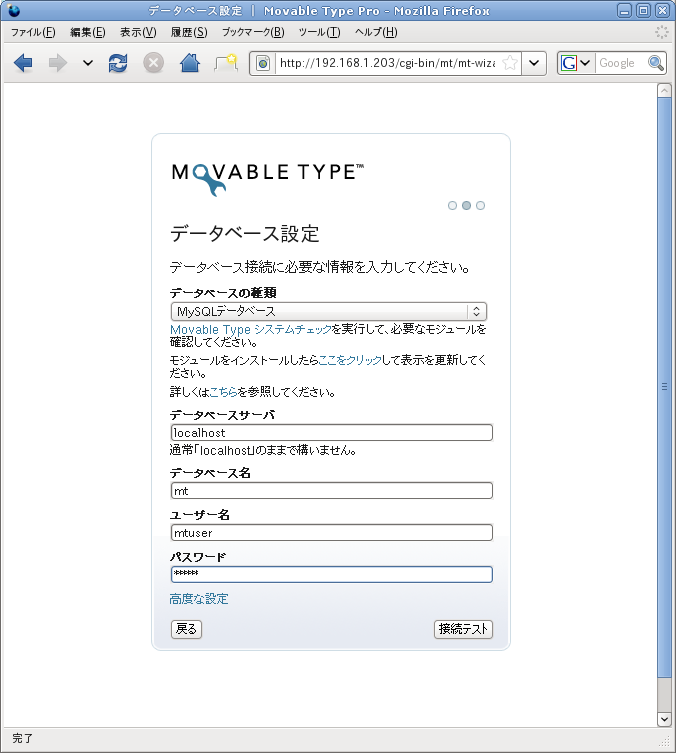Click the データベース設定 page heading
676x753 pixels.
(245, 234)
